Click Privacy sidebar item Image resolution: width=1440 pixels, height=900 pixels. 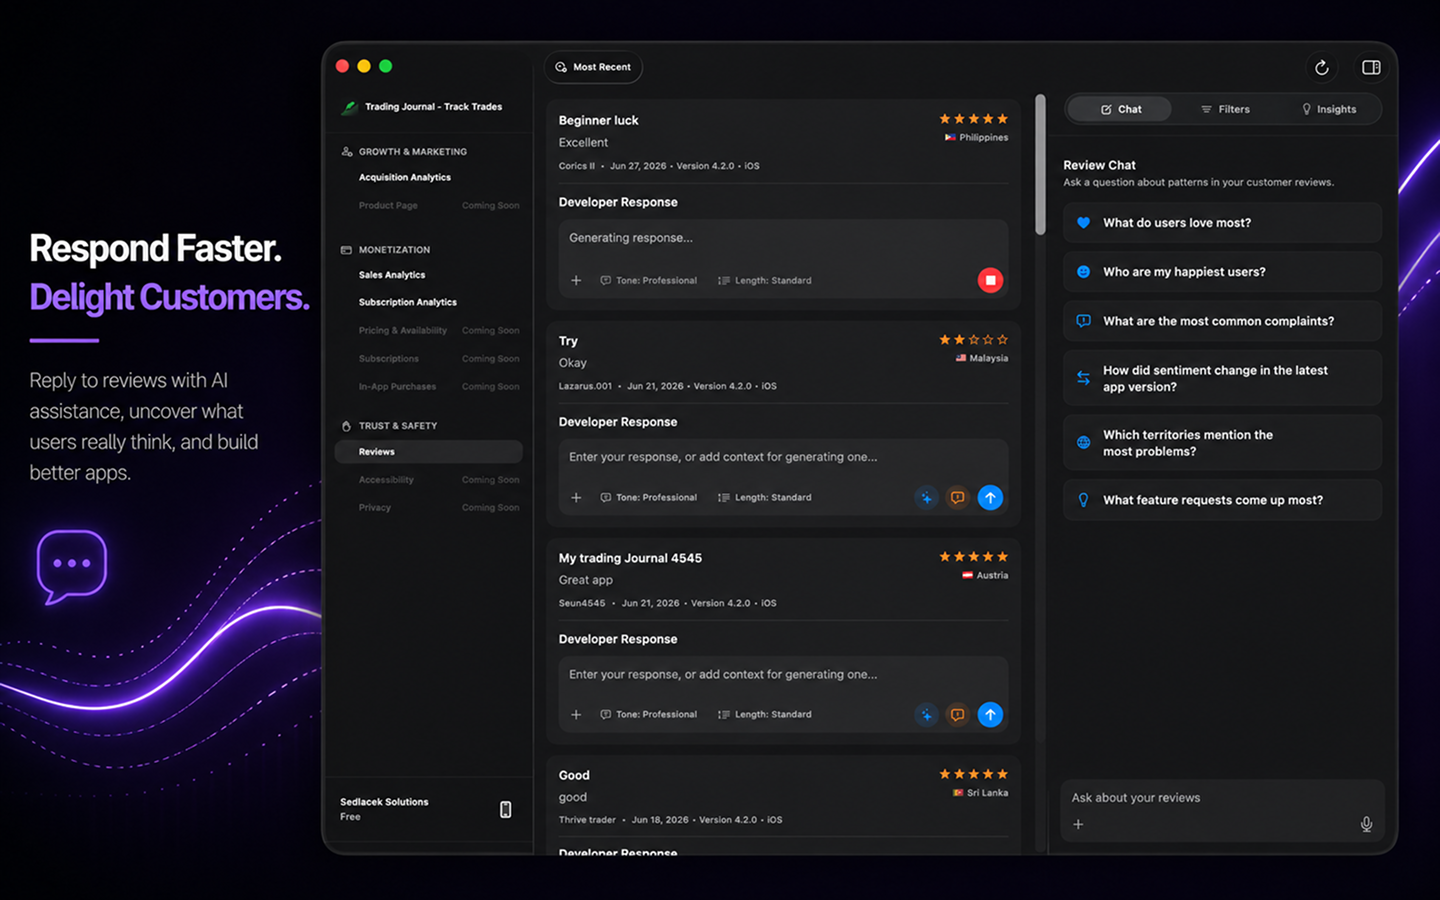pyautogui.click(x=438, y=507)
